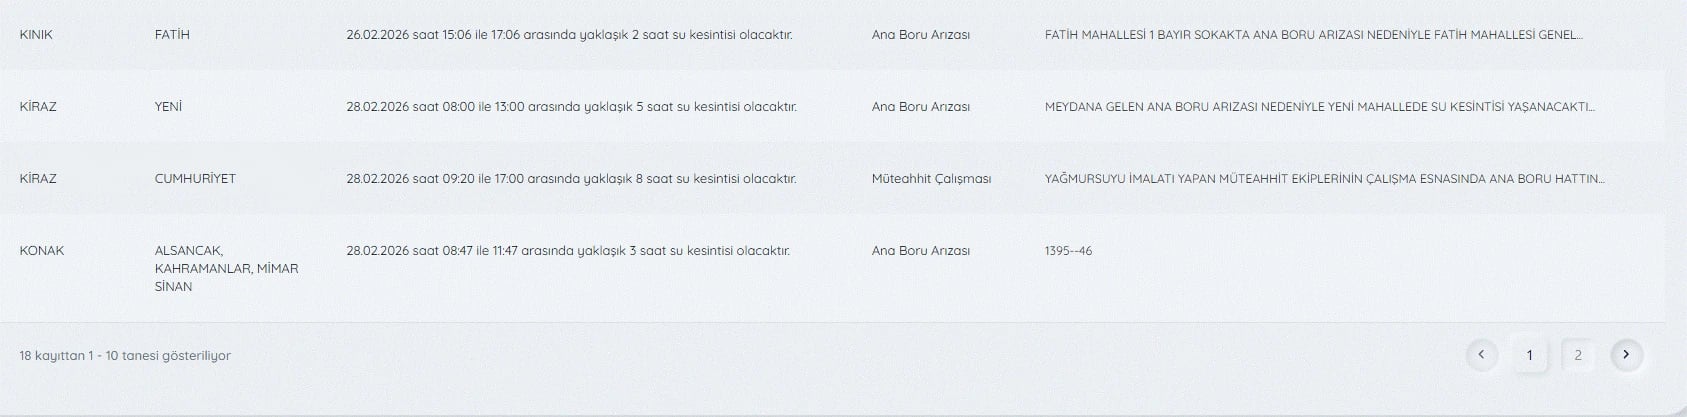Select the FATİH neighborhood cell
Screen dimensions: 1687x417
[172, 35]
